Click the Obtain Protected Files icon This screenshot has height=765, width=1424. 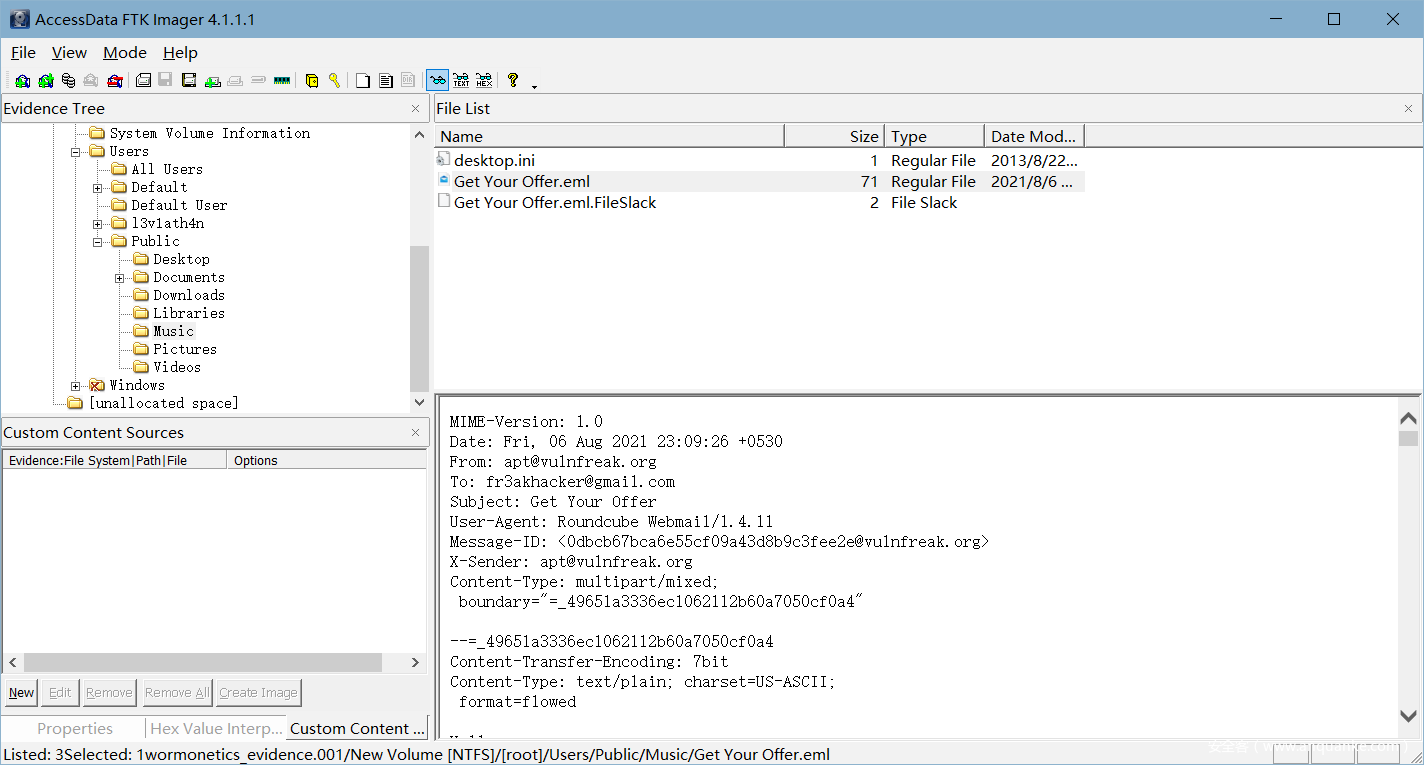coord(312,81)
